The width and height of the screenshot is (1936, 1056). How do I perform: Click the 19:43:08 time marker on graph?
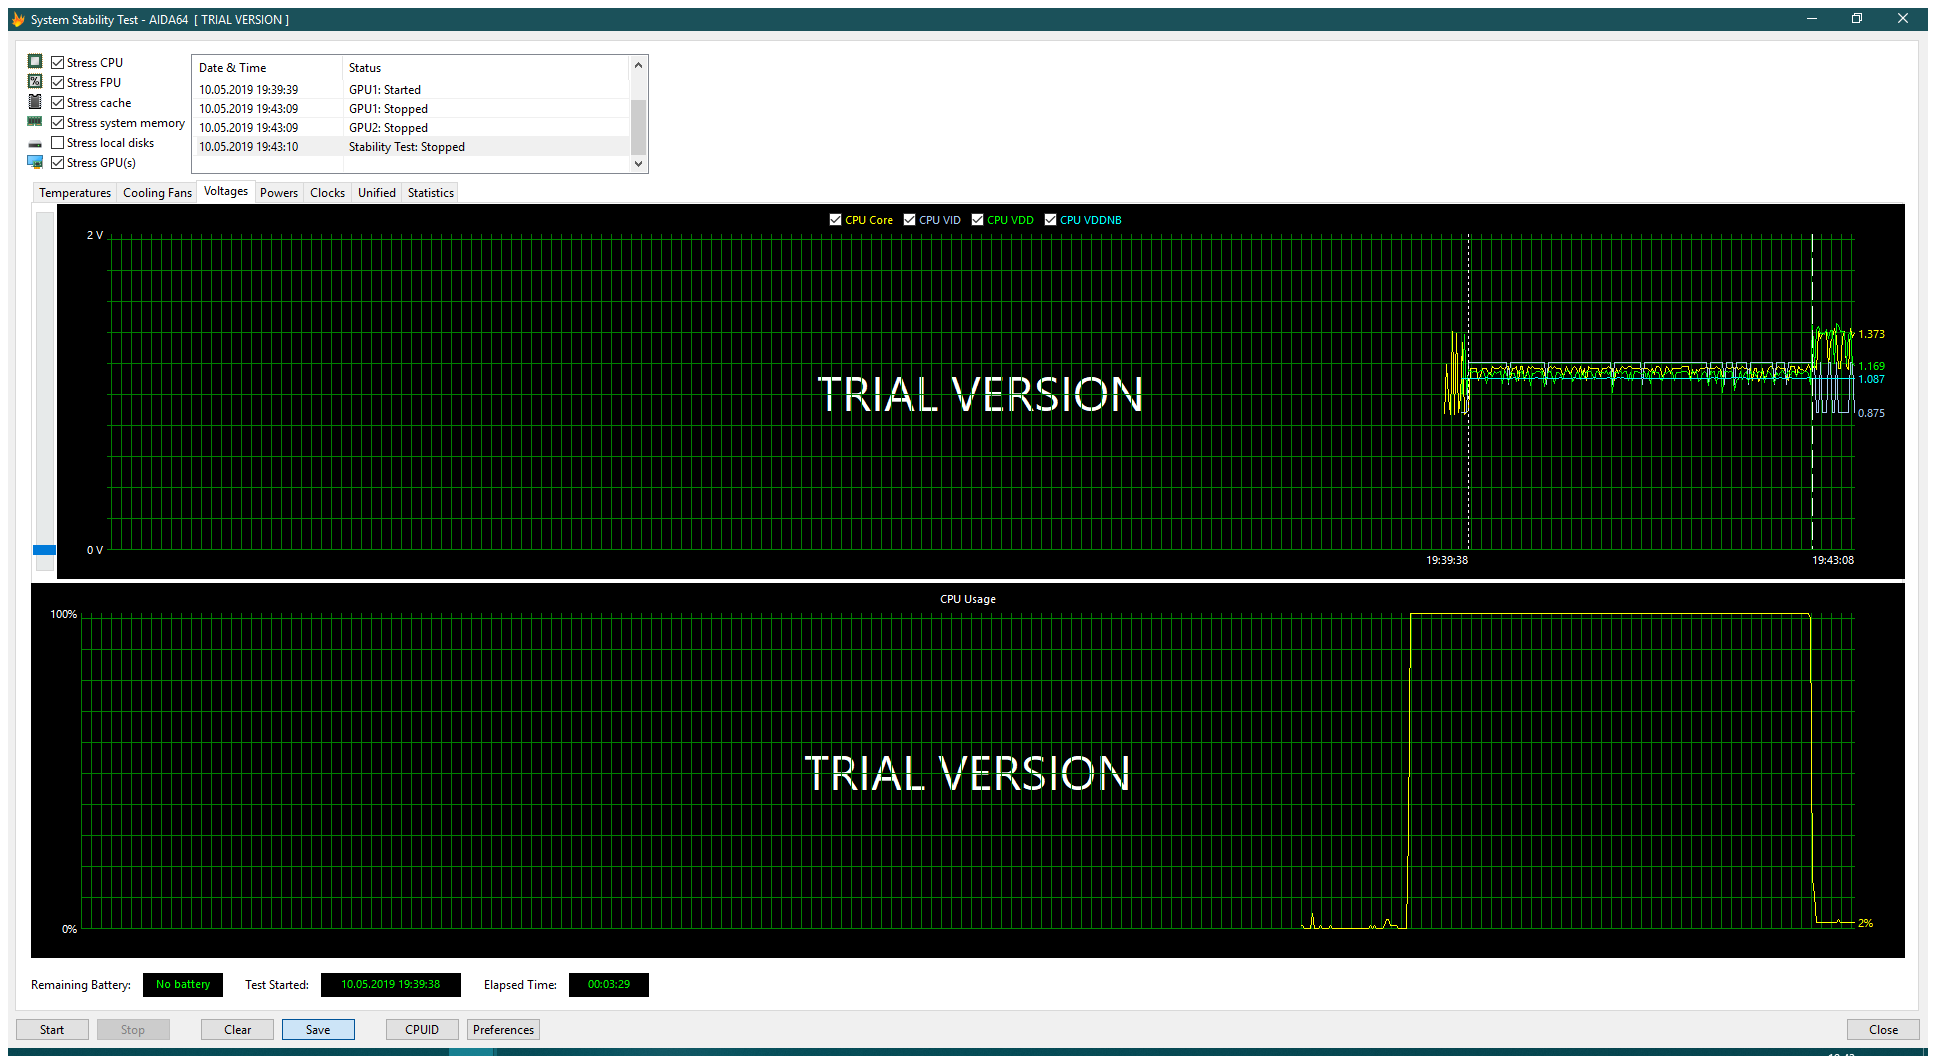tap(1833, 560)
